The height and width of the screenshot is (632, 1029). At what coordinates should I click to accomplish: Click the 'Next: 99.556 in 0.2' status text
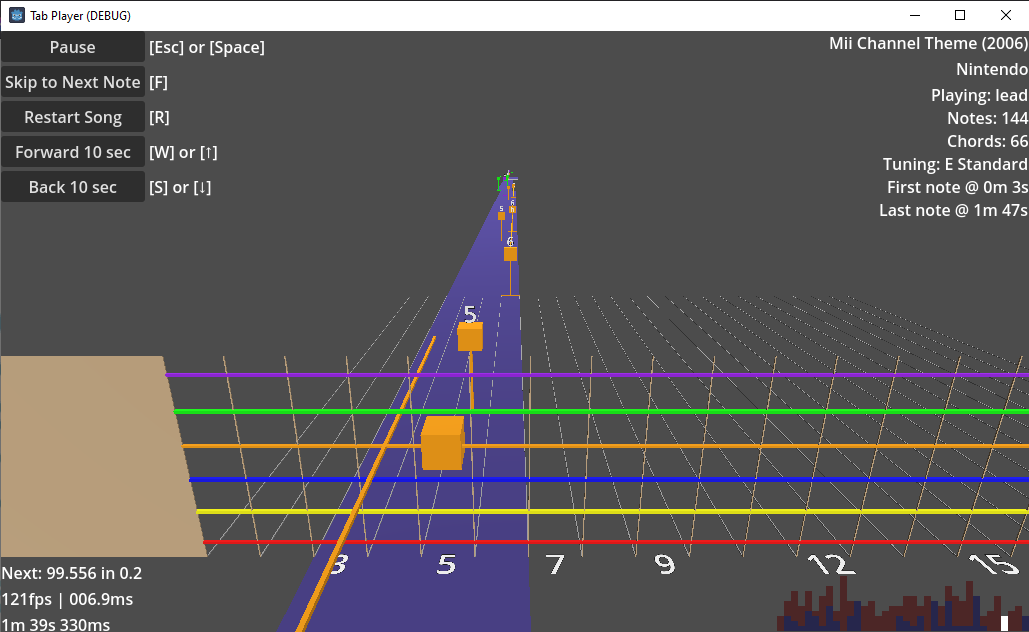point(72,573)
